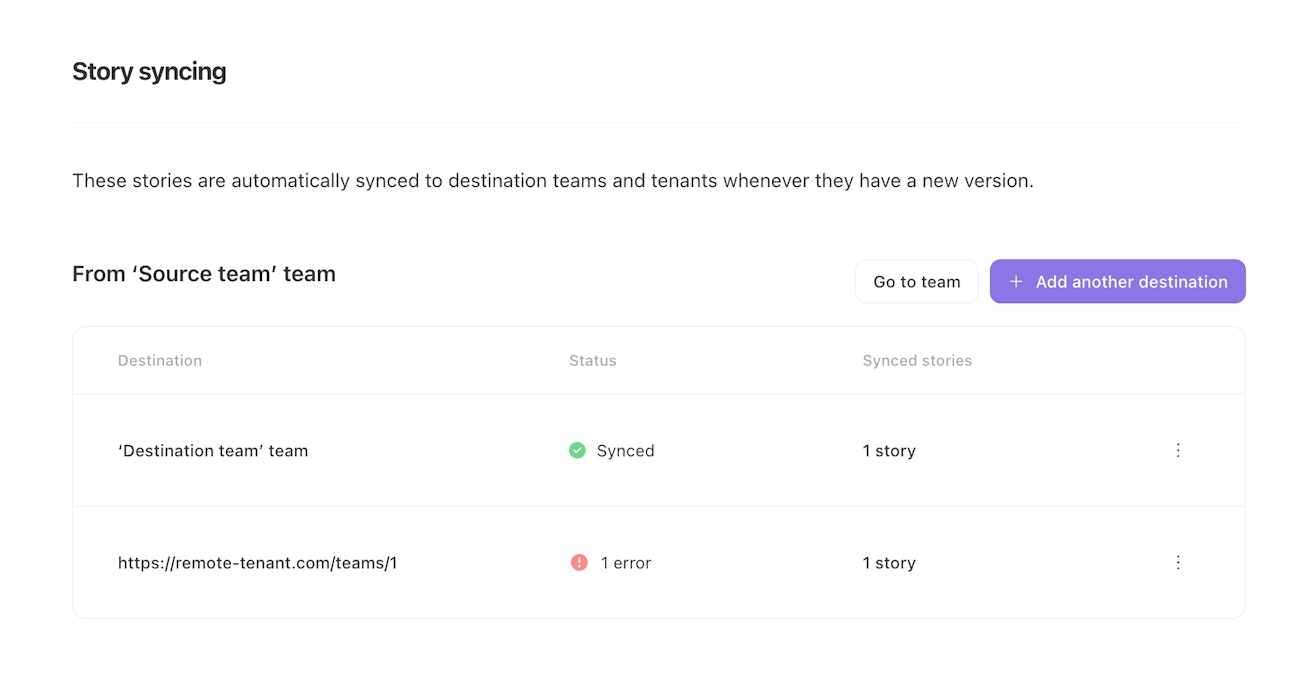Click the plus icon on Add another destination
The width and height of the screenshot is (1300, 687).
(x=1016, y=282)
